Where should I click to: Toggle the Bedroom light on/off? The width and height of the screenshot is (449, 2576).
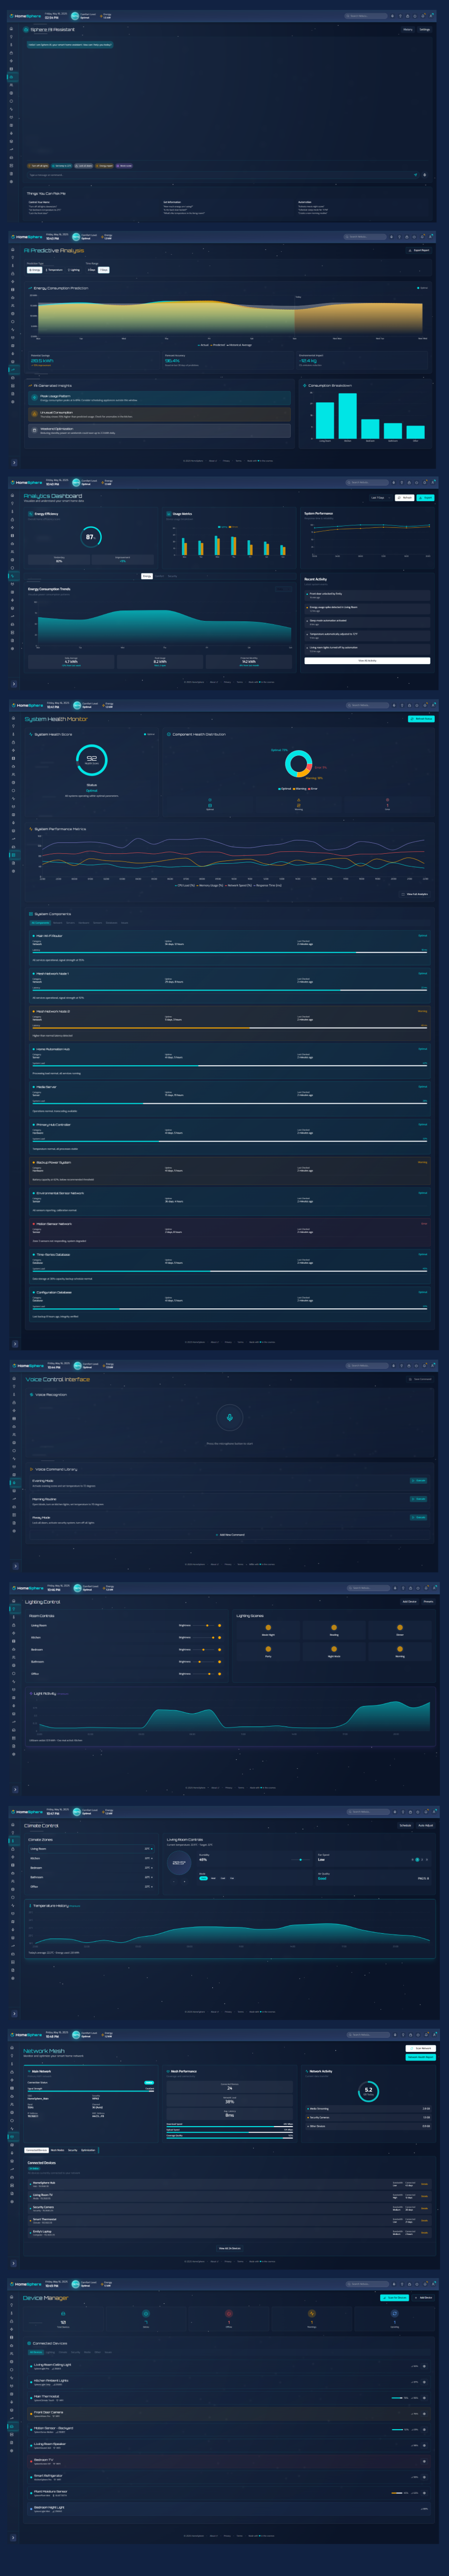pos(220,1649)
